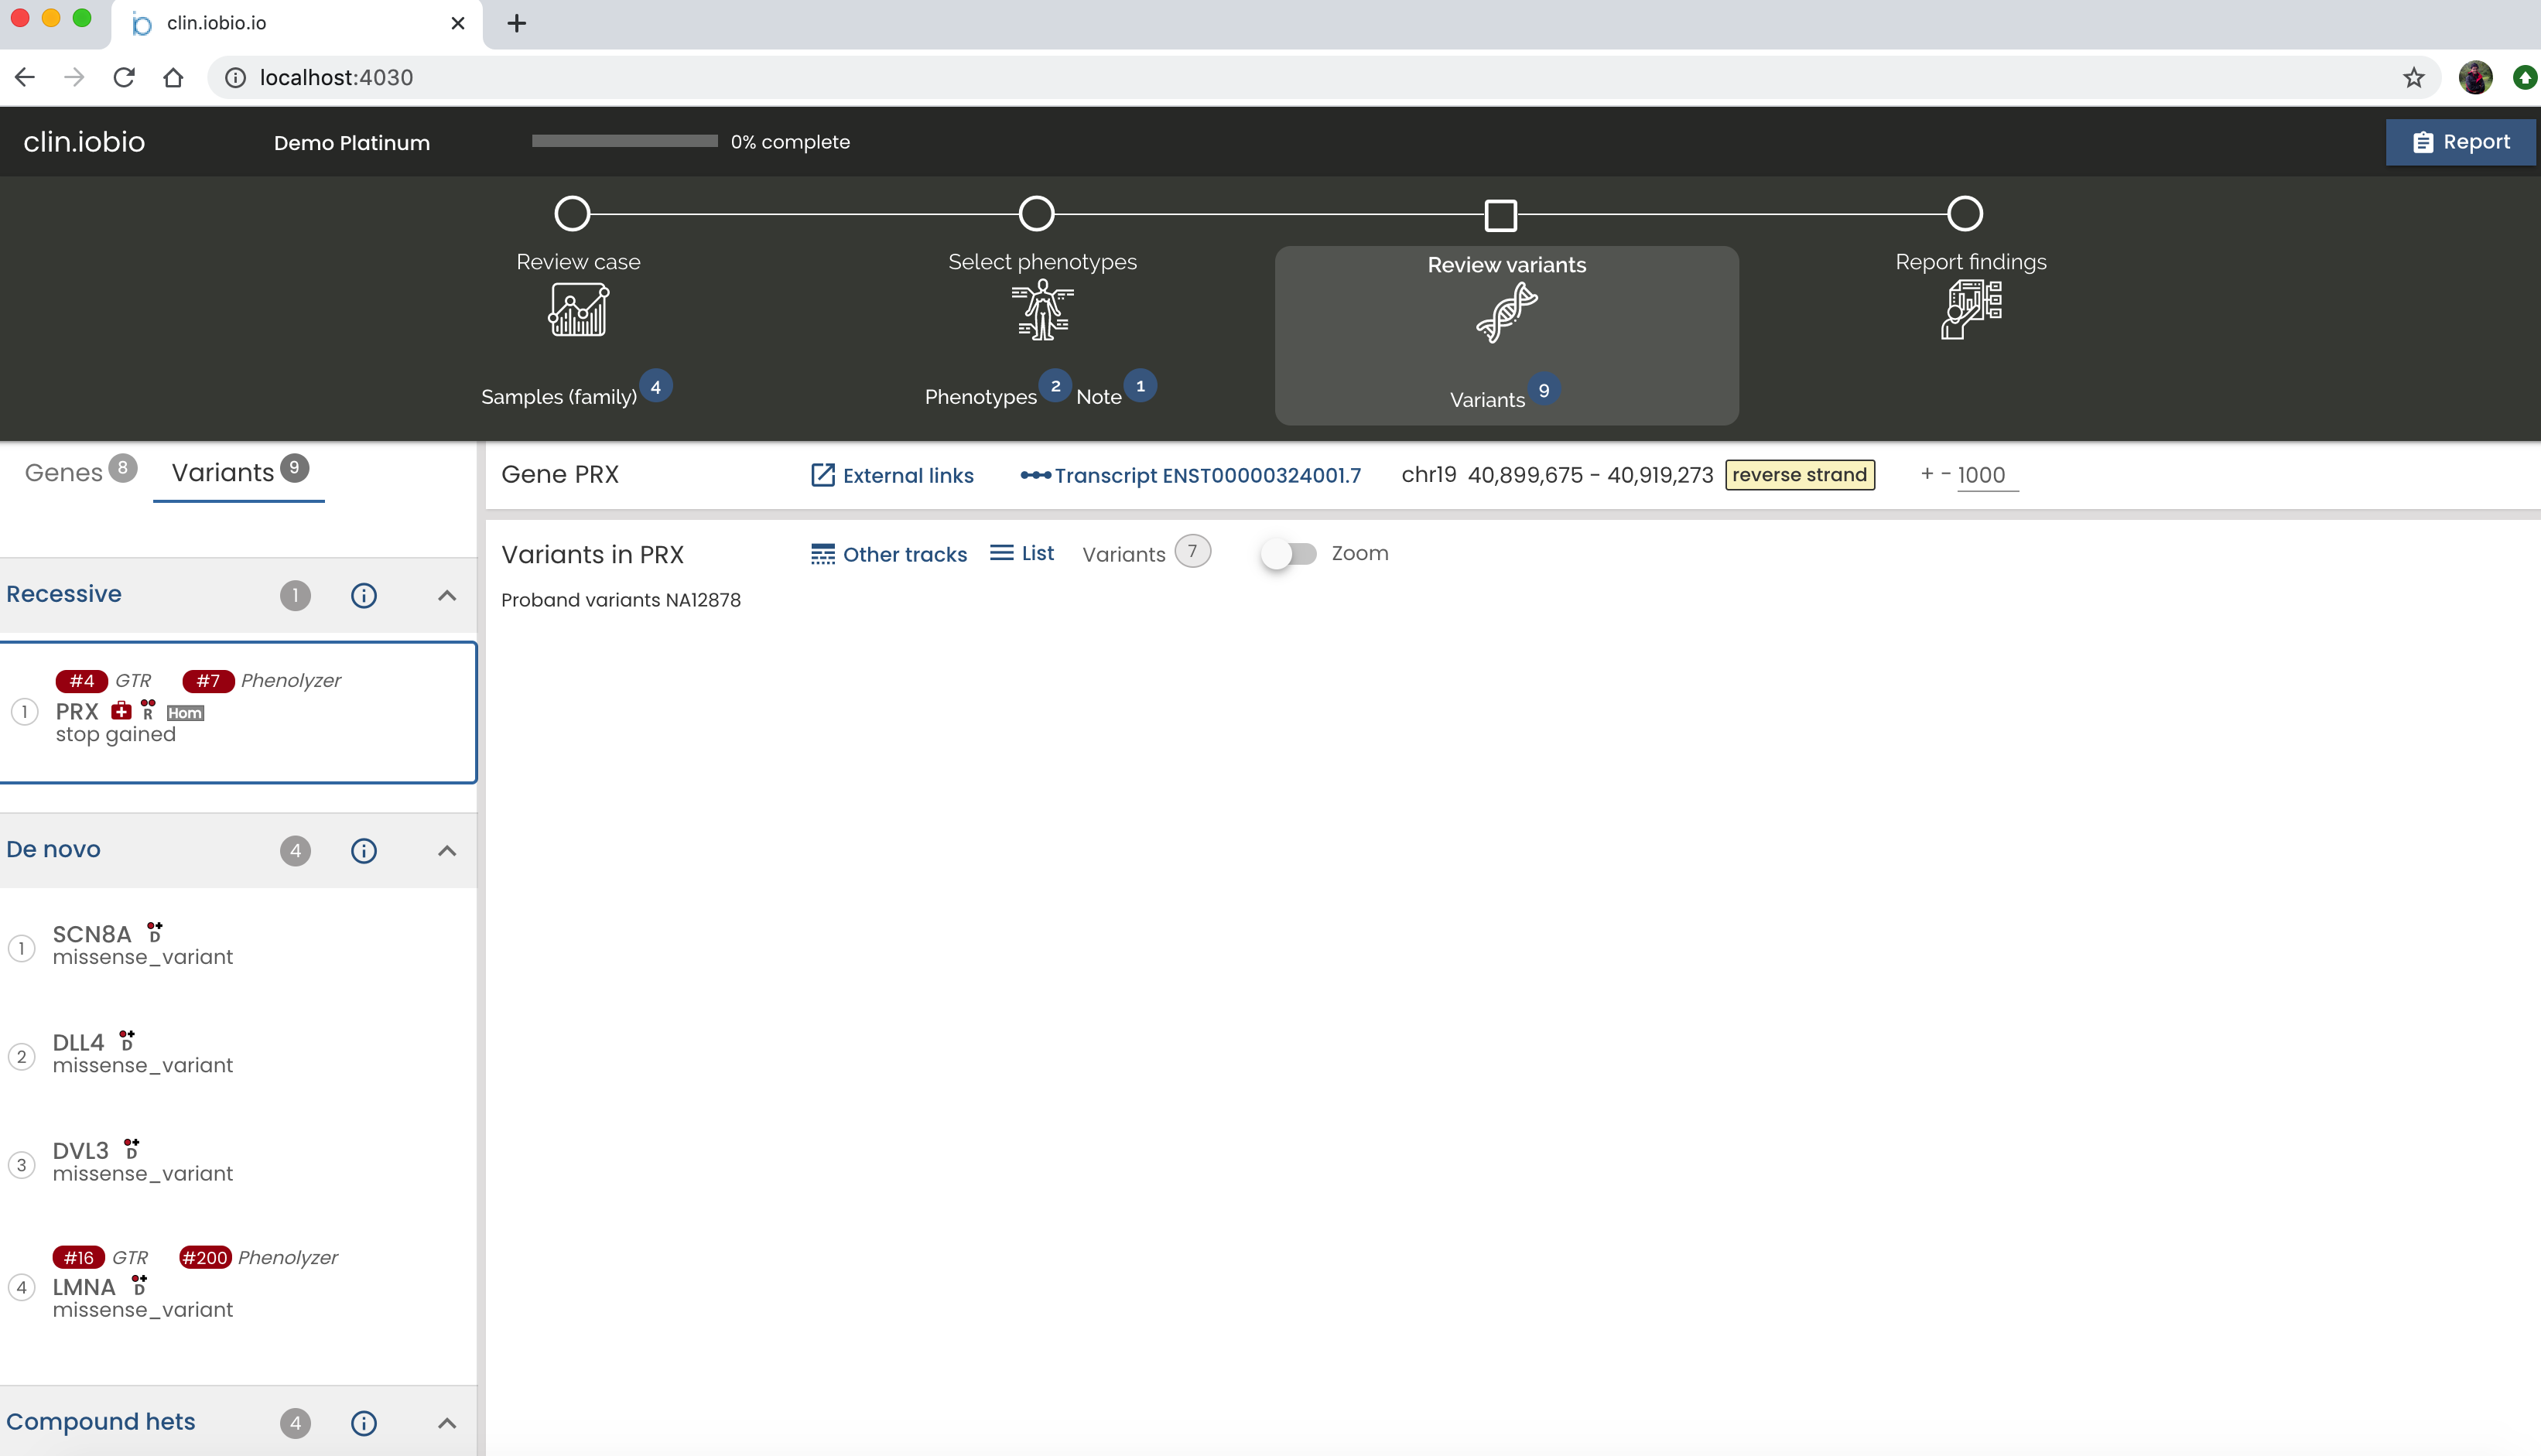Click the browser reload icon
The width and height of the screenshot is (2541, 1456).
pos(124,78)
